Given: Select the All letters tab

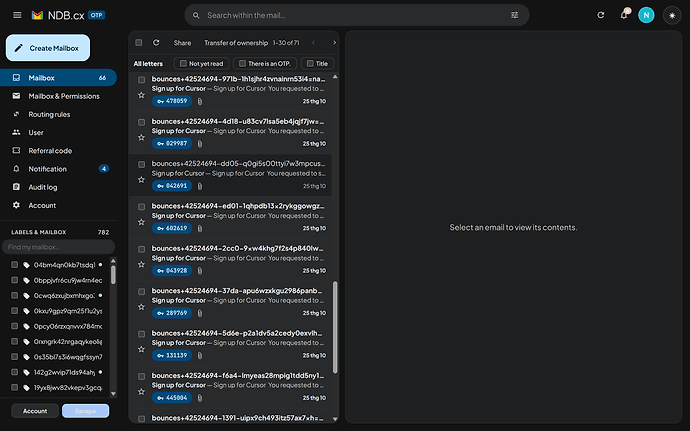Looking at the screenshot, I should point(148,64).
